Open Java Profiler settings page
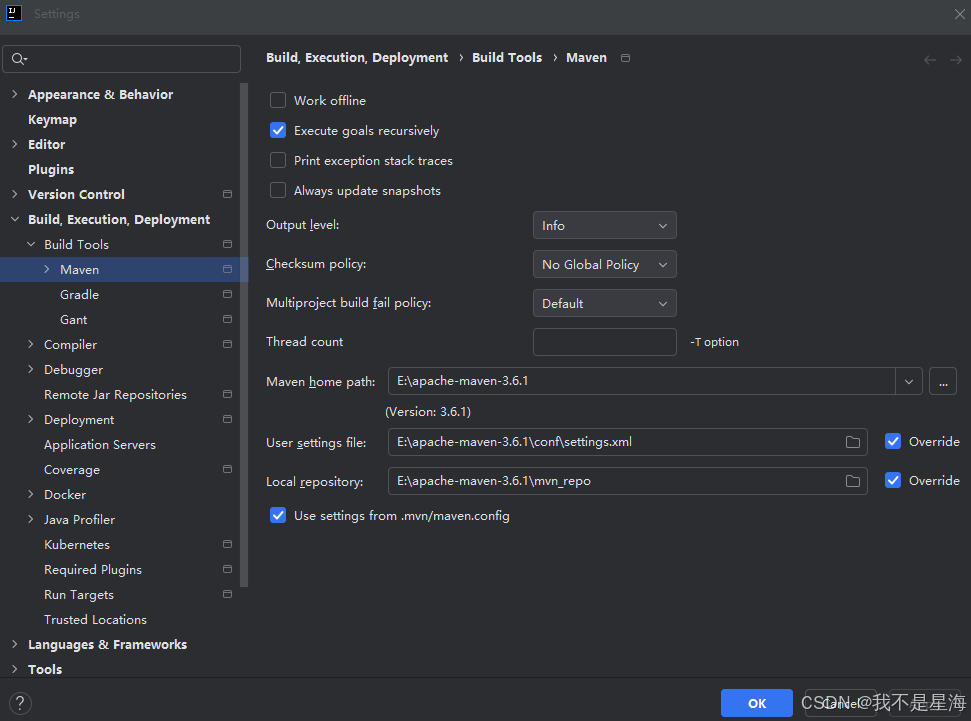 [79, 520]
